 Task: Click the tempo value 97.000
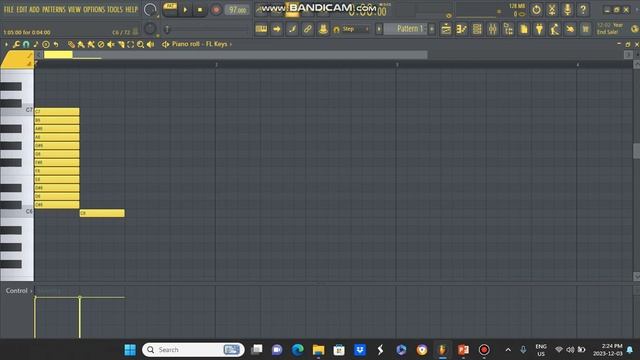coord(237,10)
